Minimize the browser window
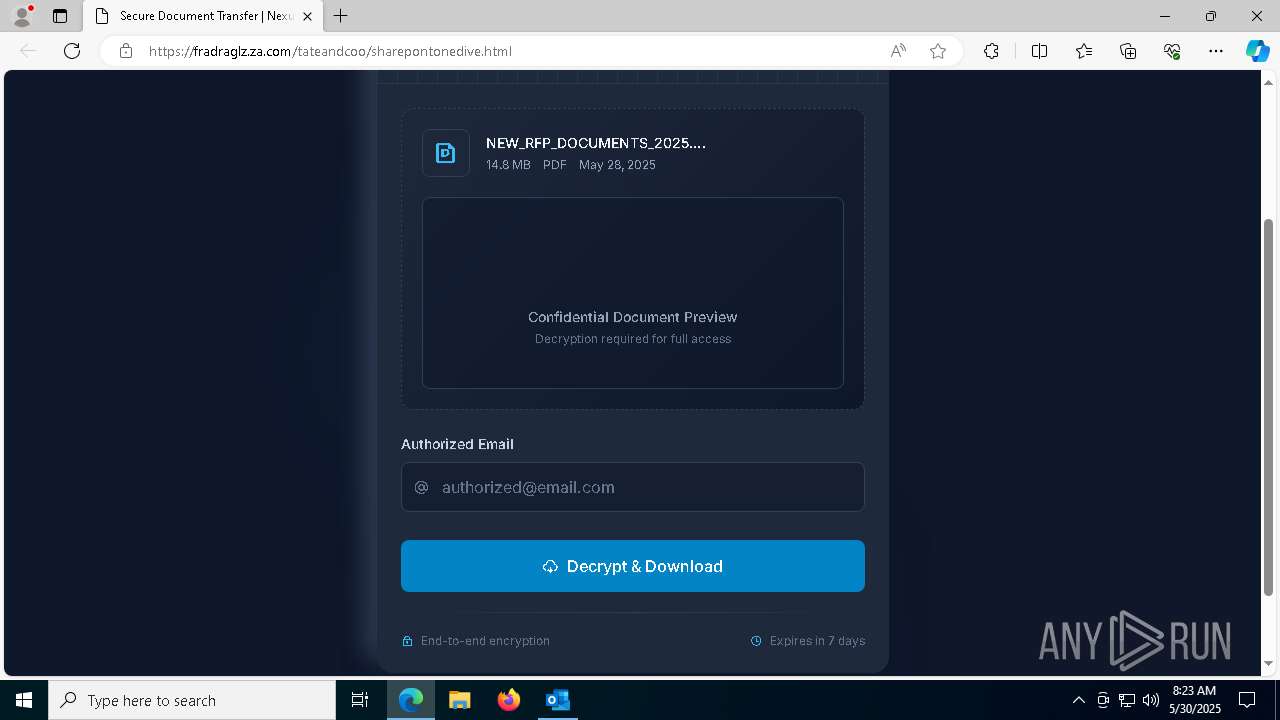This screenshot has width=1280, height=720. pyautogui.click(x=1164, y=16)
